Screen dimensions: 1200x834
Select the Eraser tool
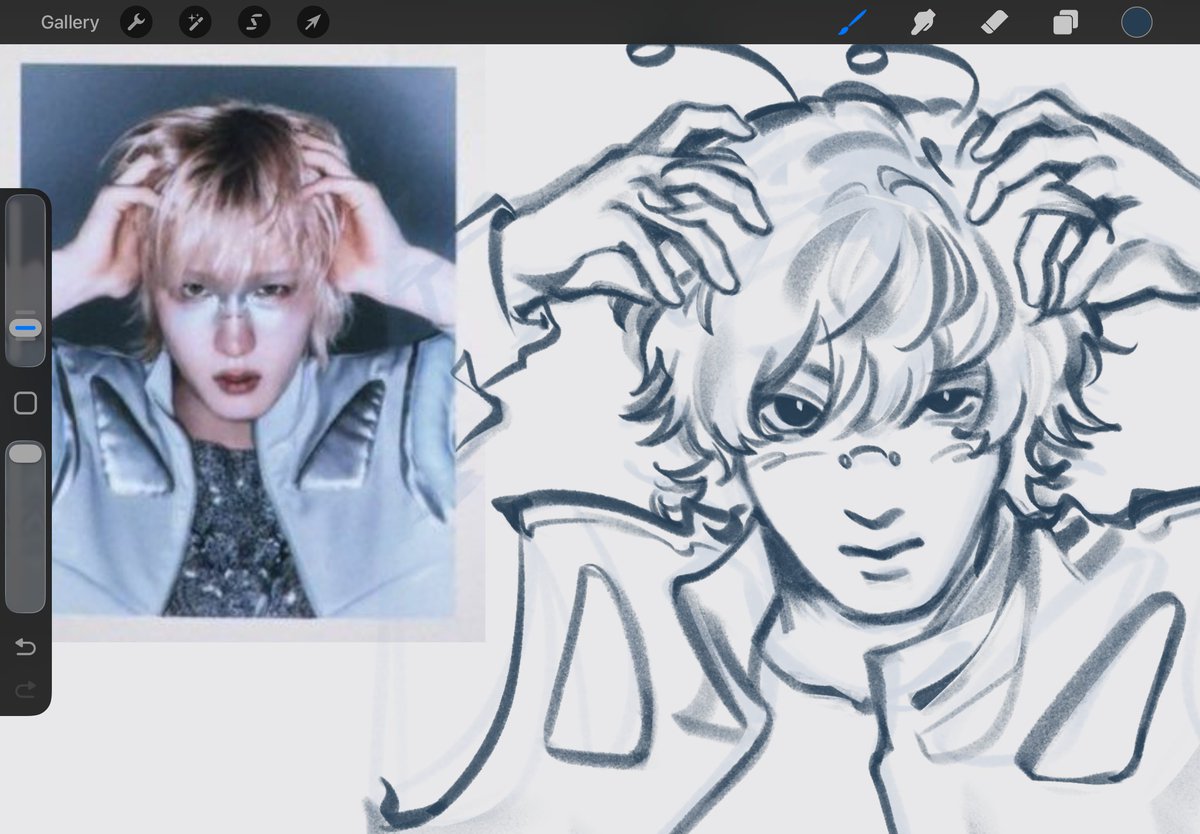click(x=994, y=22)
